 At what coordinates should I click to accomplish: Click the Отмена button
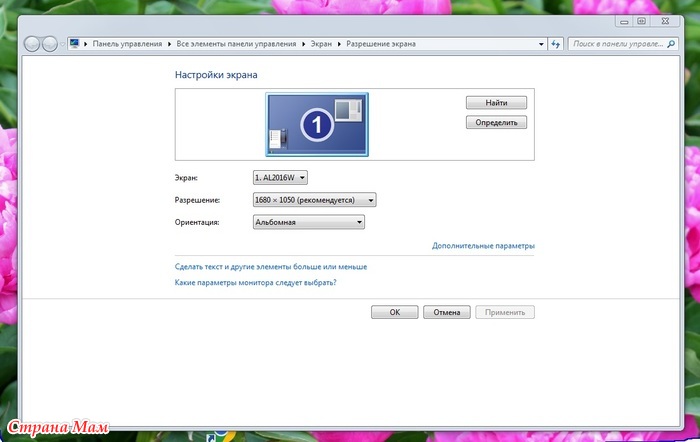point(446,312)
